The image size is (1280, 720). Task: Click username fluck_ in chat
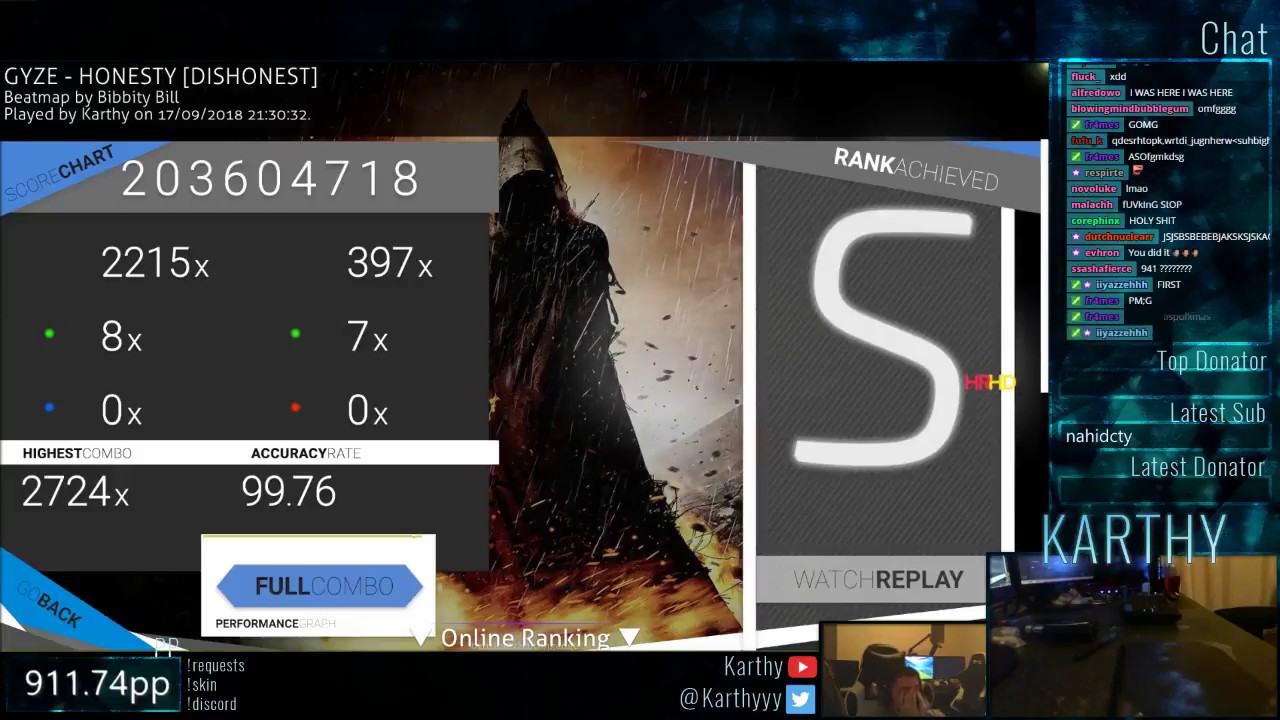click(1086, 77)
